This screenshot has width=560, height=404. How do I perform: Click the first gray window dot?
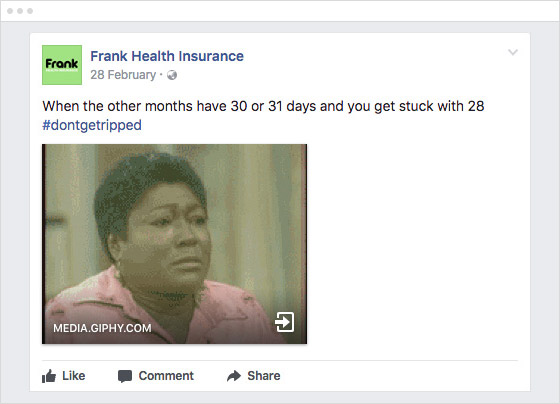click(10, 11)
